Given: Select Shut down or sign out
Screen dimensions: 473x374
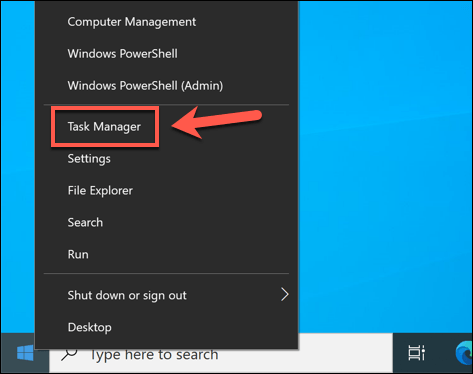Looking at the screenshot, I should pos(127,295).
